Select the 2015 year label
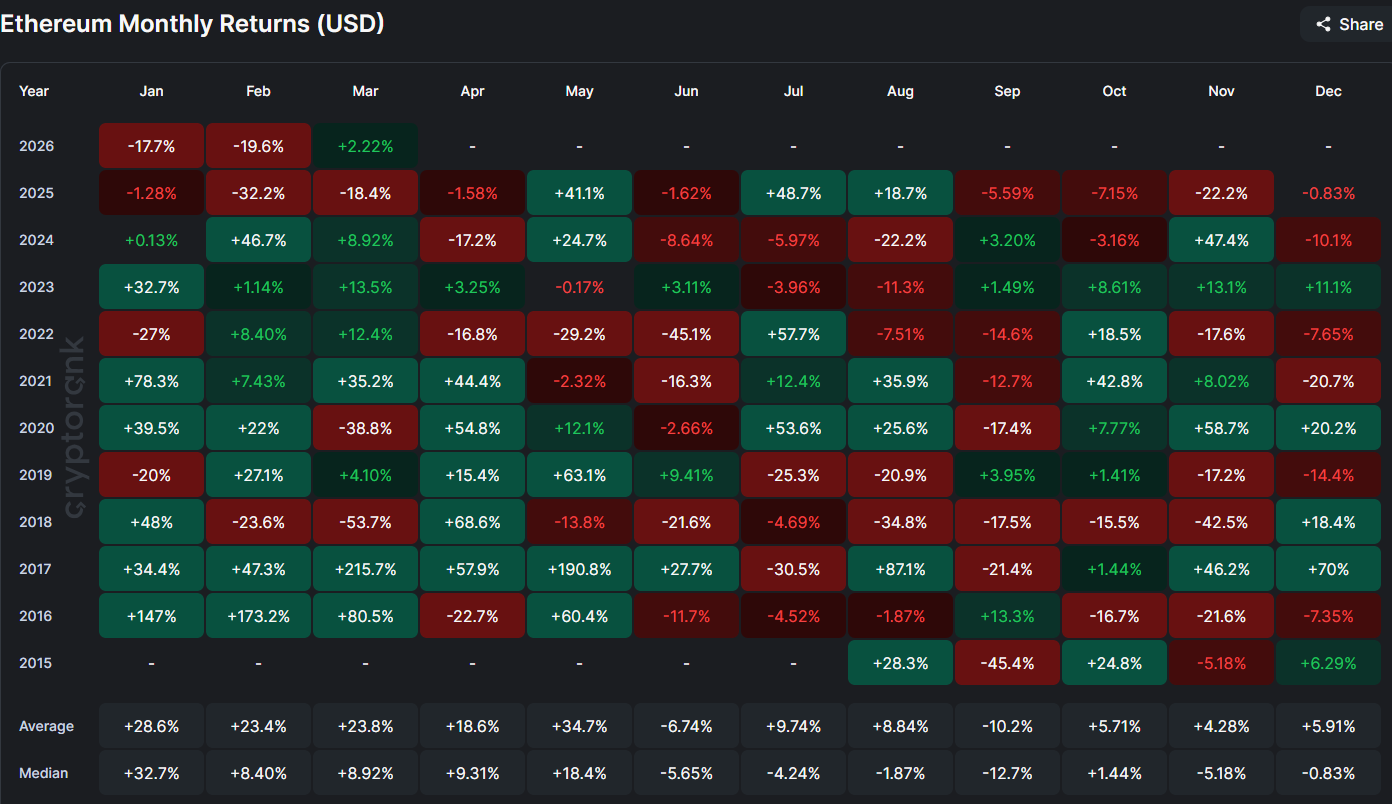 pyautogui.click(x=37, y=662)
